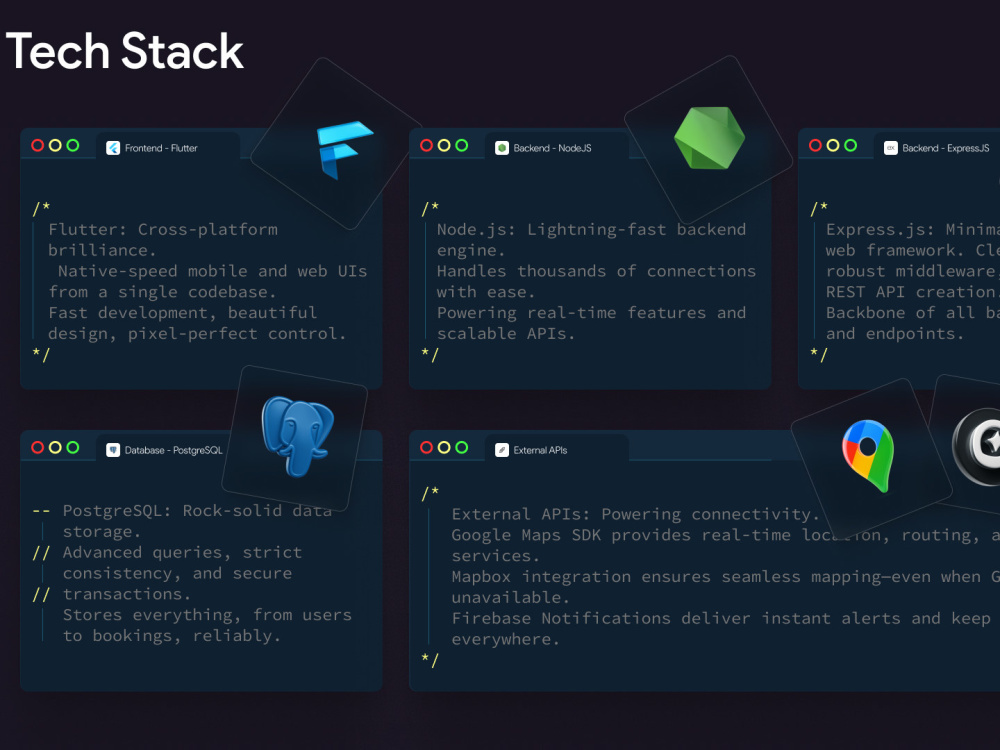The width and height of the screenshot is (1000, 750).
Task: Click the 'Tech Stack' heading
Action: click(124, 51)
